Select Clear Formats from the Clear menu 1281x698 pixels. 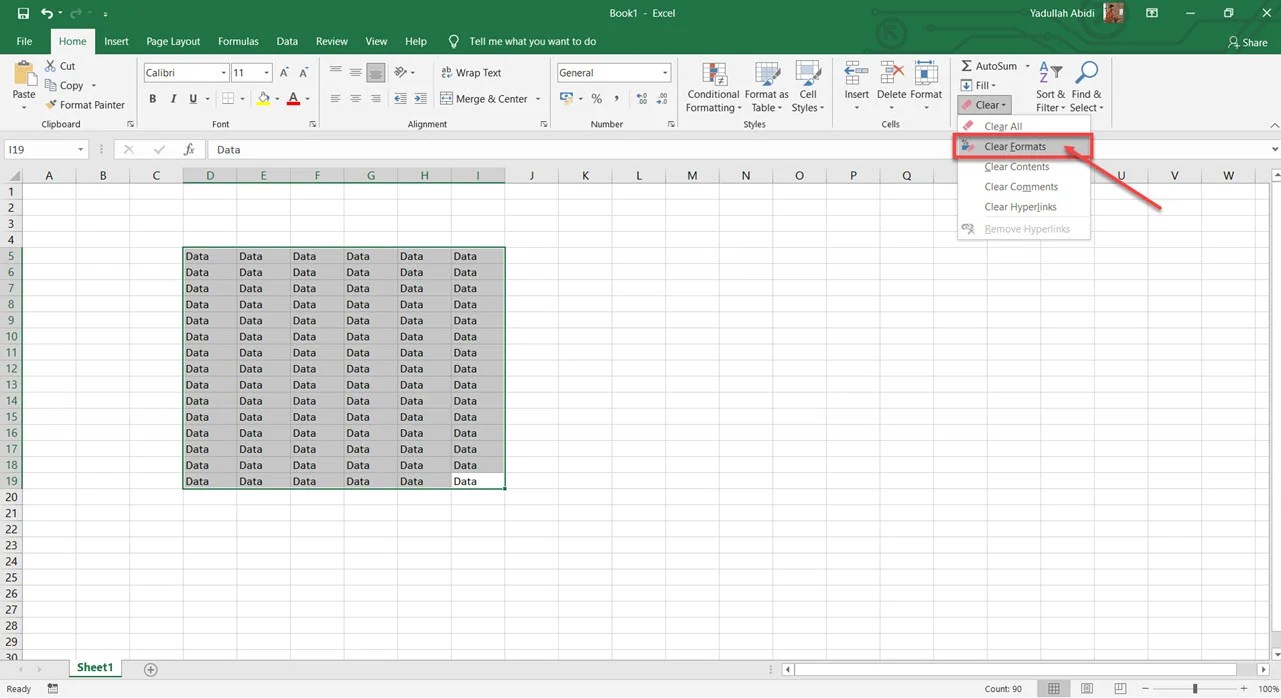1014,146
